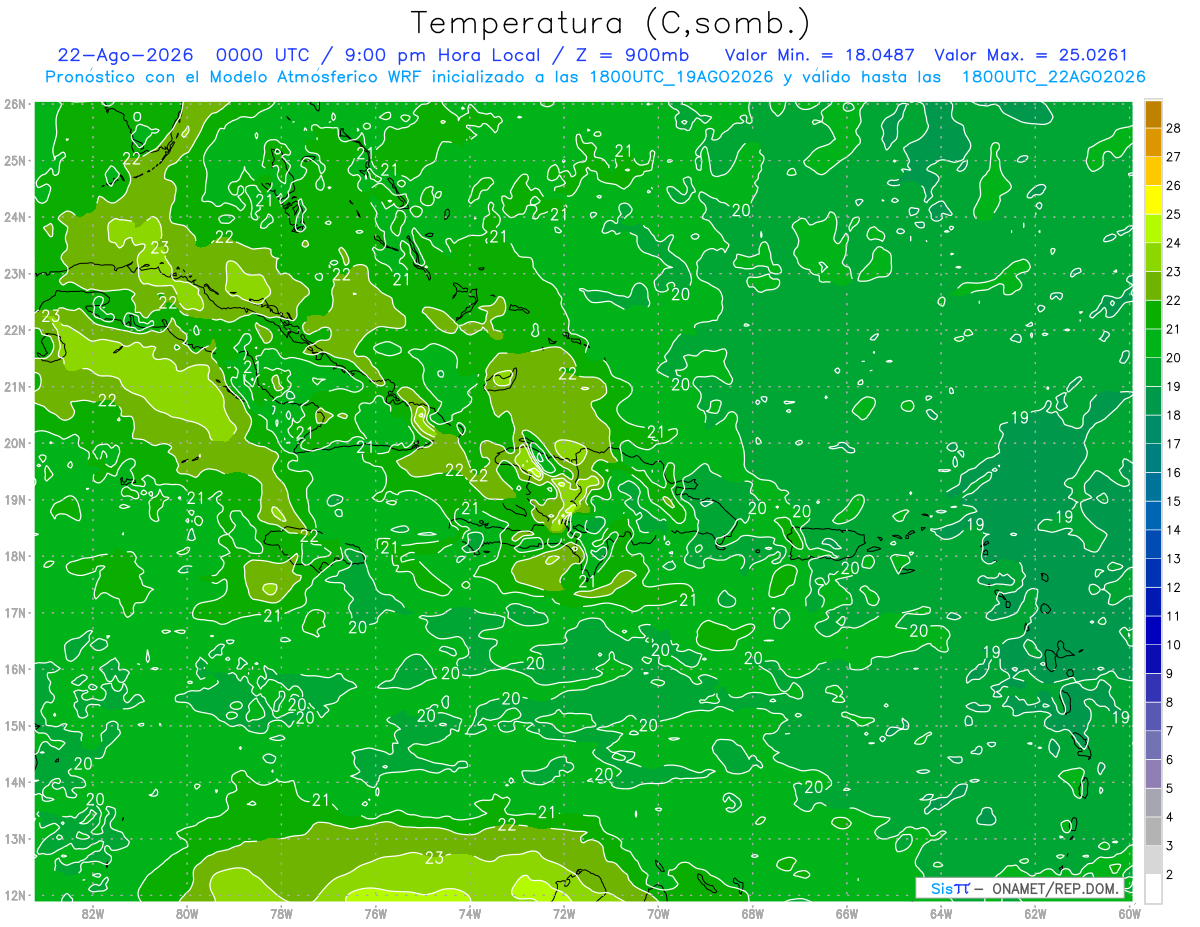Click the date "22-Ago-2026" in the header
The image size is (1200, 927).
(x=125, y=55)
